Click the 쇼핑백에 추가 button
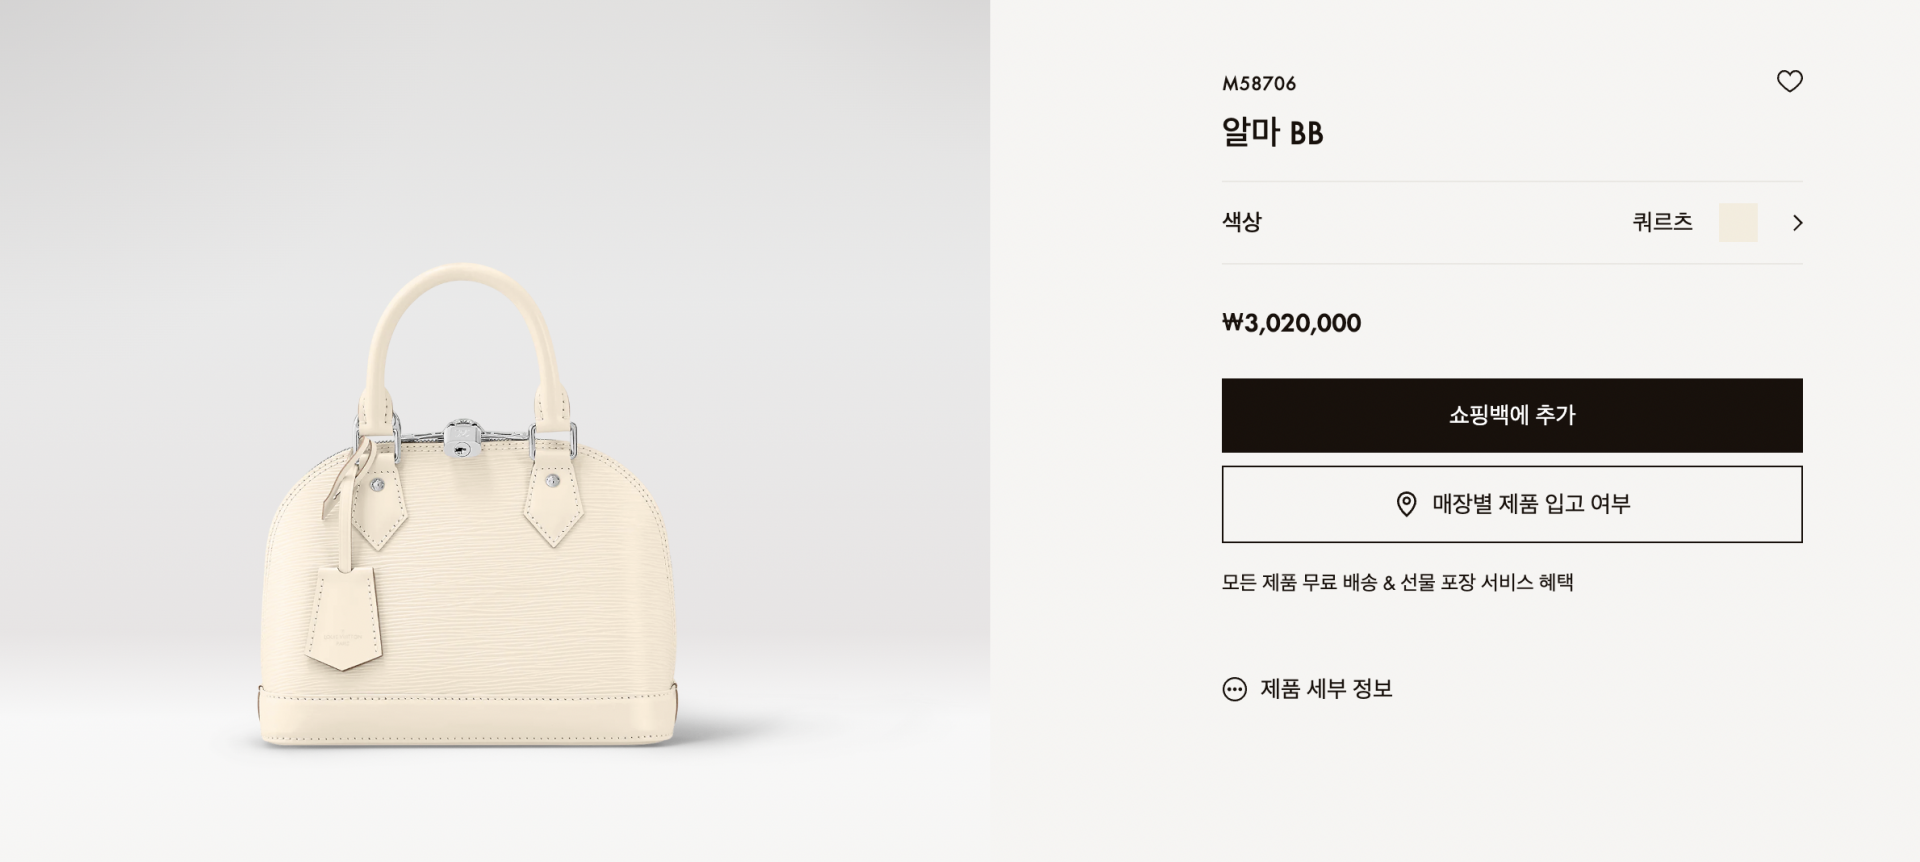The height and width of the screenshot is (862, 1920). 1512,415
